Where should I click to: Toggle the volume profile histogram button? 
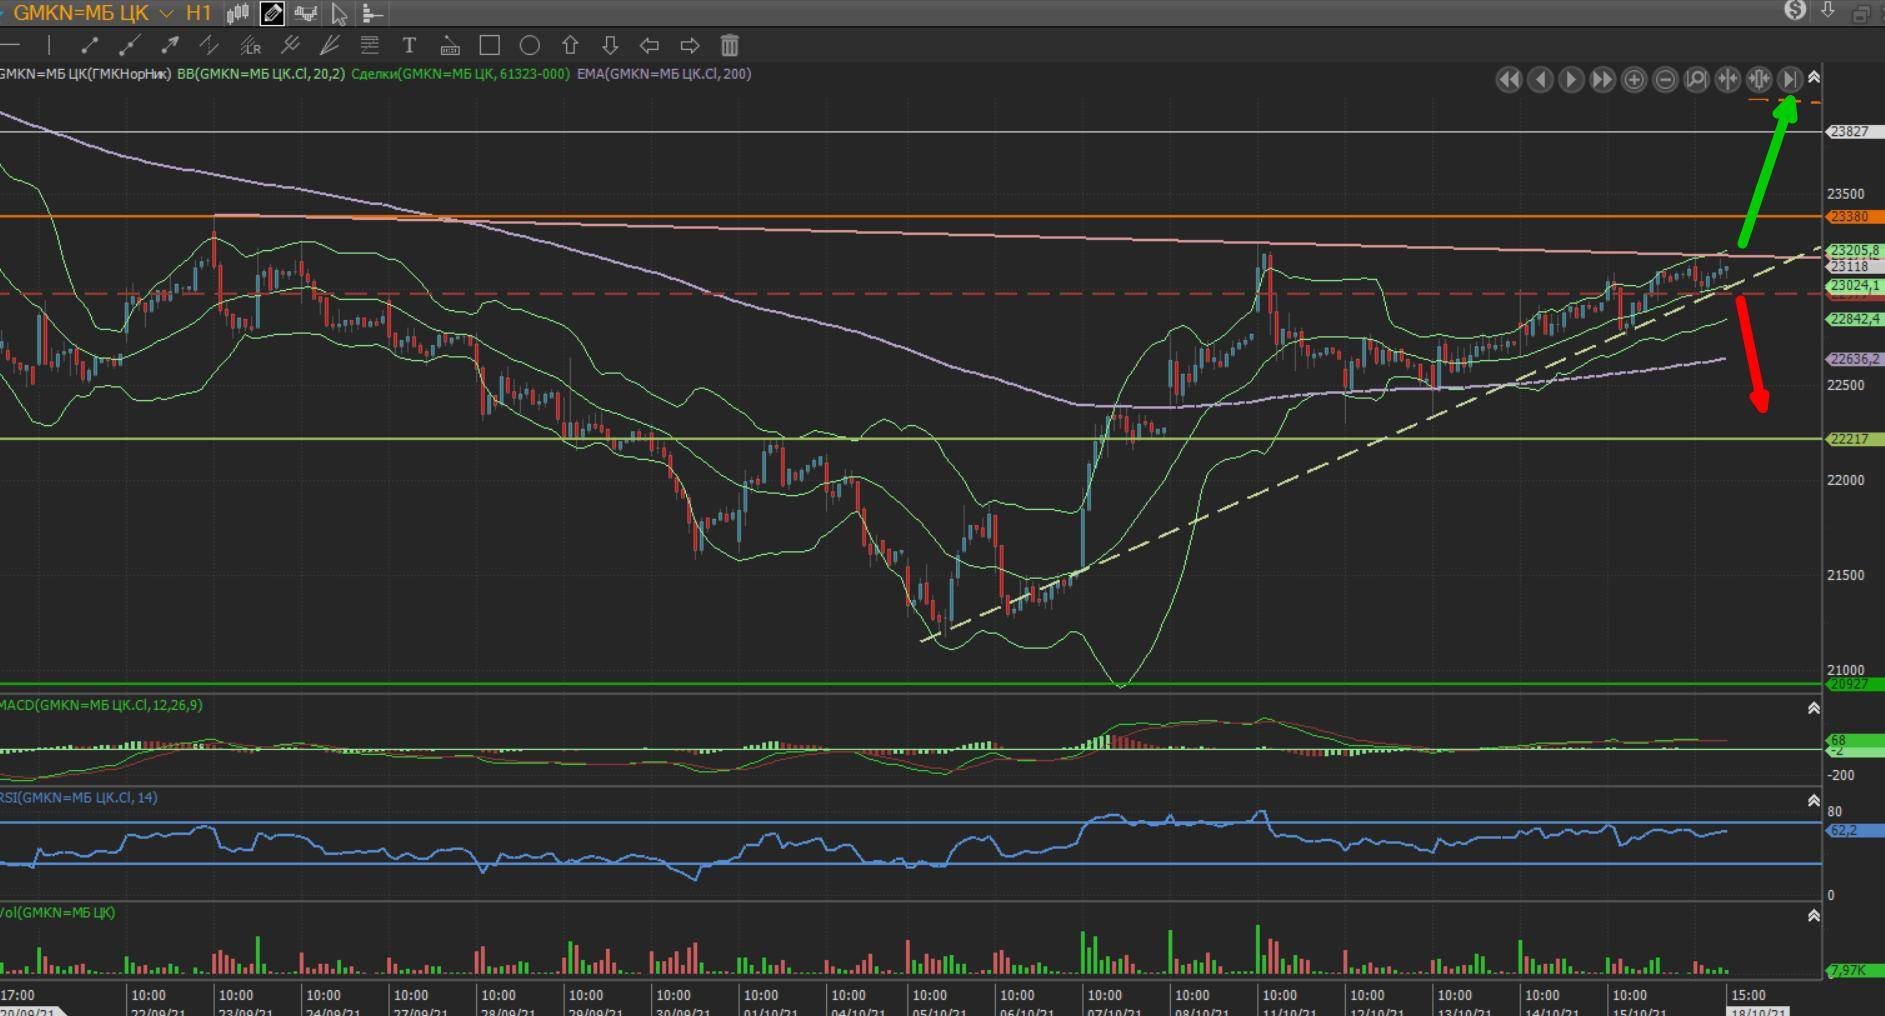(372, 13)
